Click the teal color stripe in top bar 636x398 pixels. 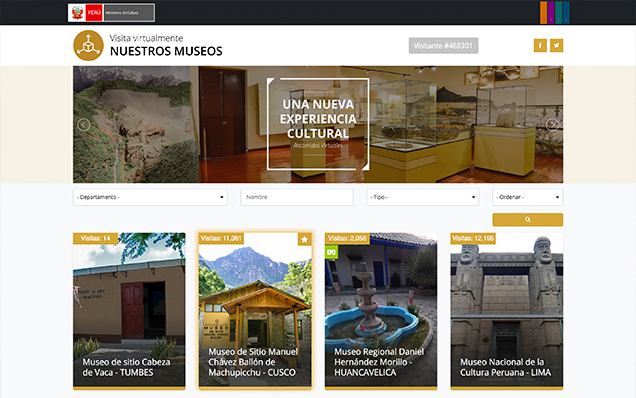point(559,13)
